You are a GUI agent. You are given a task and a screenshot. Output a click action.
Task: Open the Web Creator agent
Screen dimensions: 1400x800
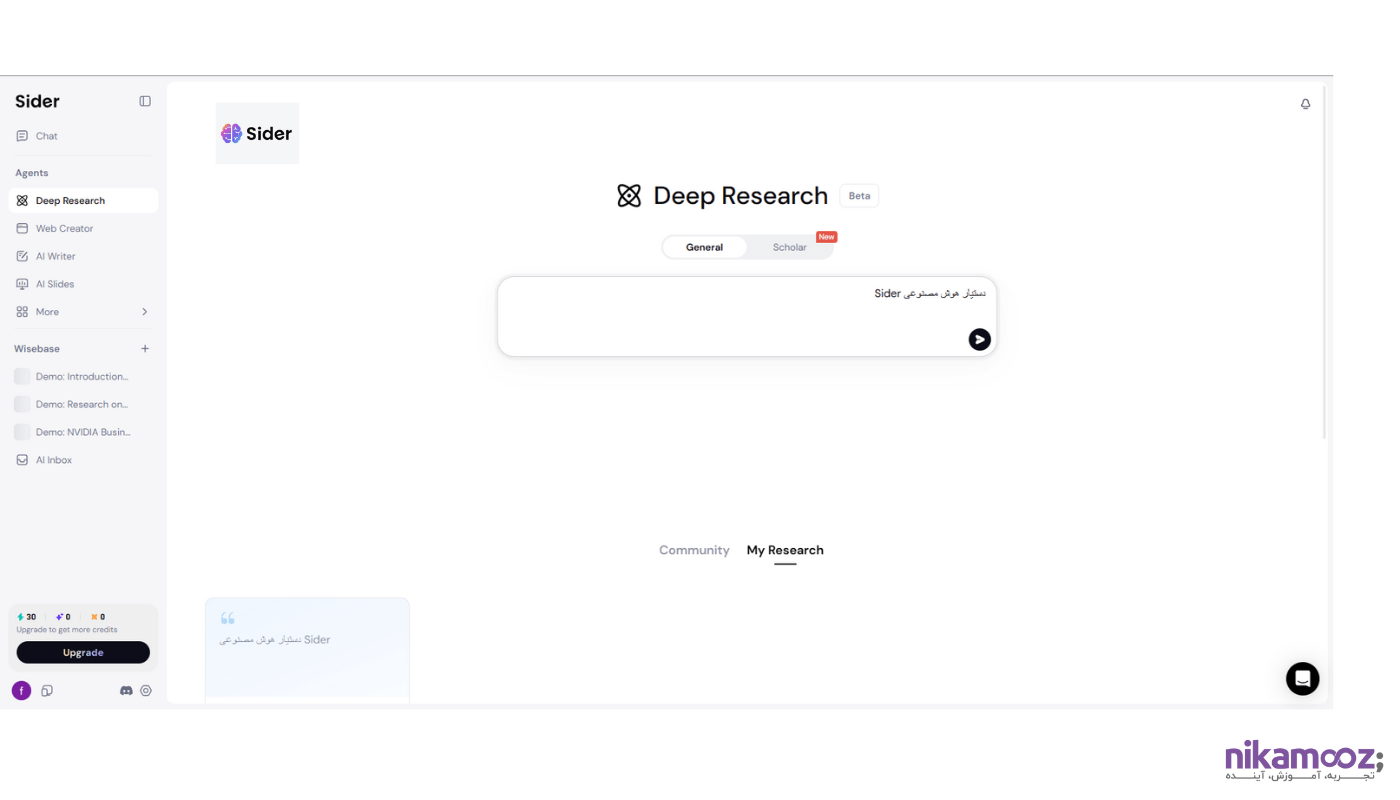[64, 229]
